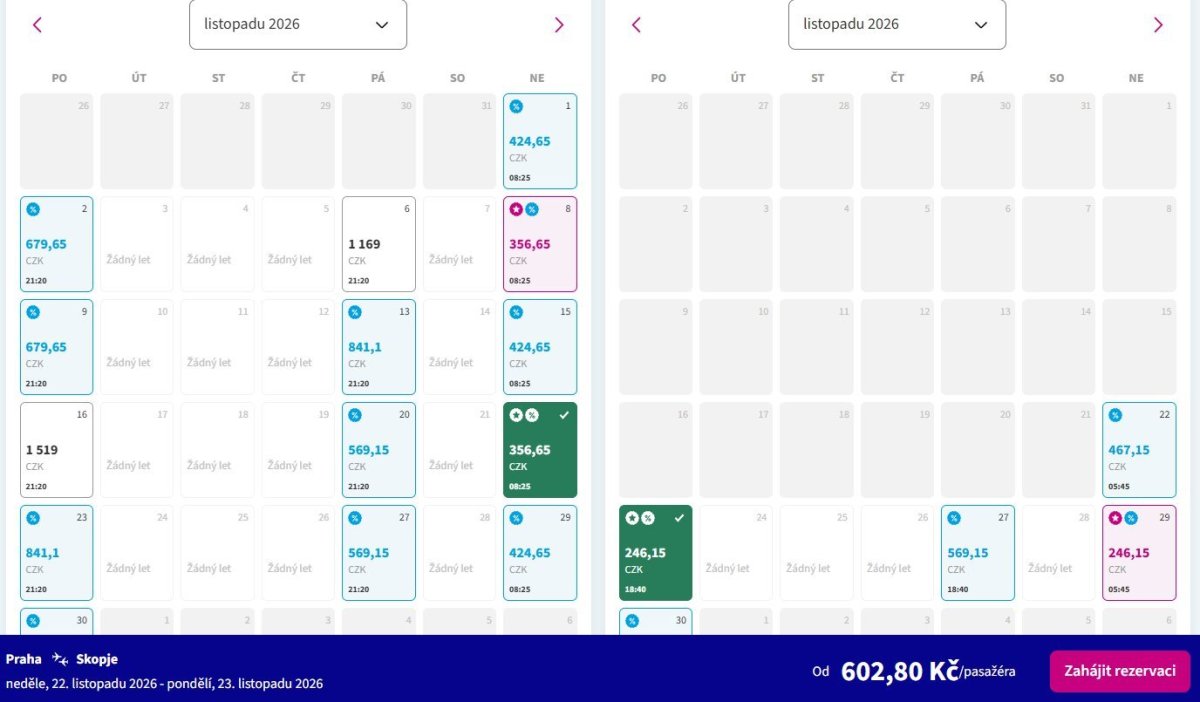Select outbound November 13 flight for 841,1 CZK

pos(379,347)
